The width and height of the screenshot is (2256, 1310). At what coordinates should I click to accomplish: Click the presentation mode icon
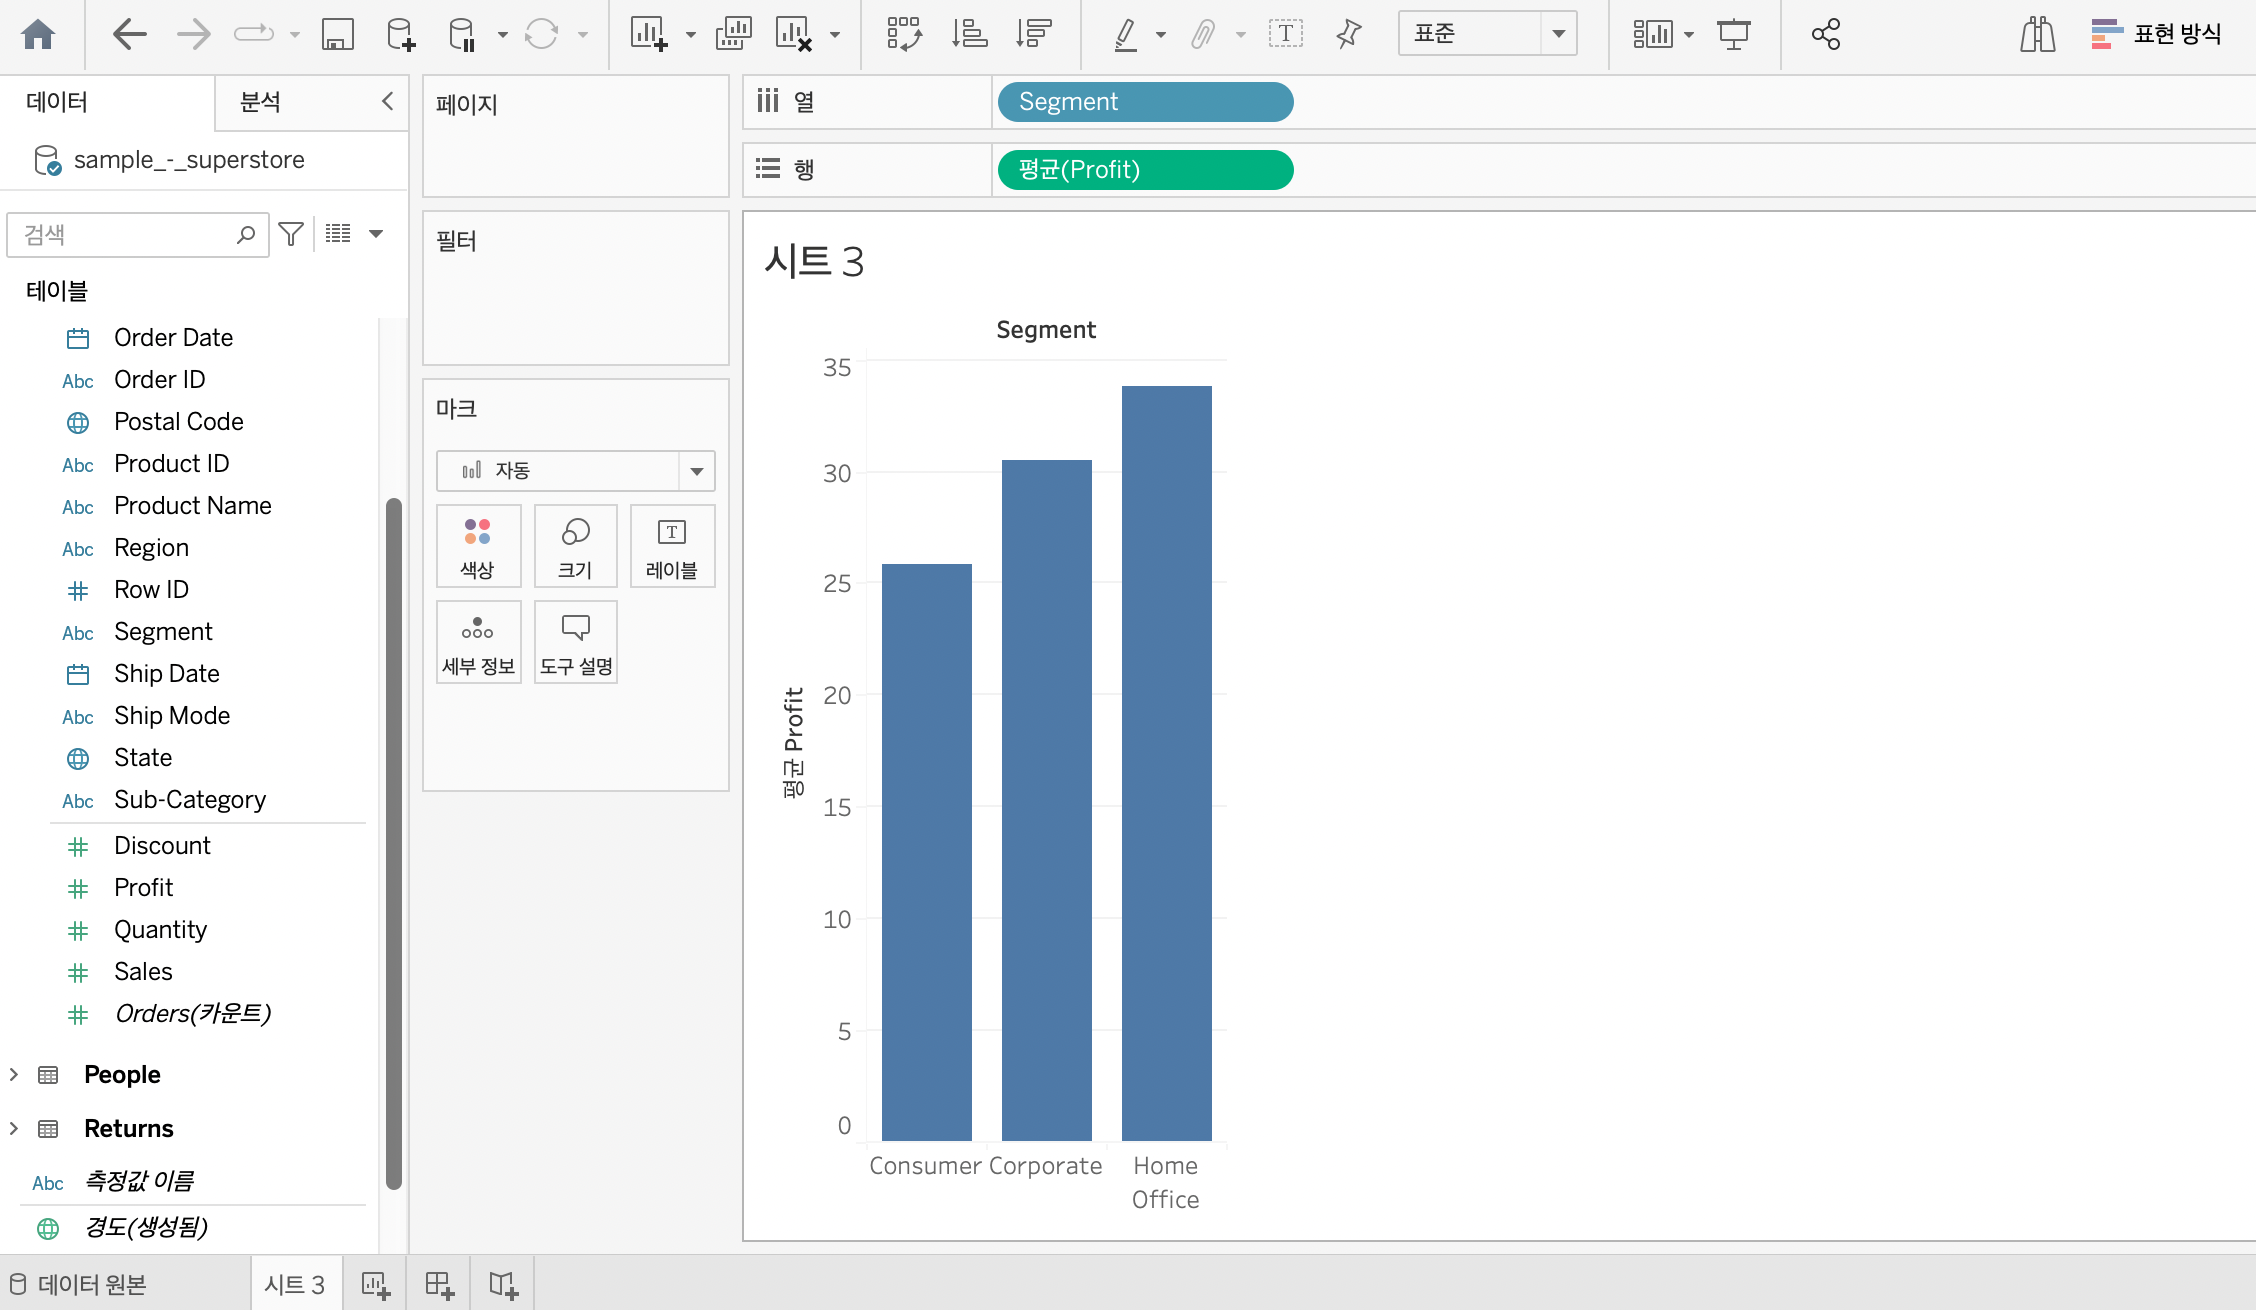pyautogui.click(x=1733, y=35)
